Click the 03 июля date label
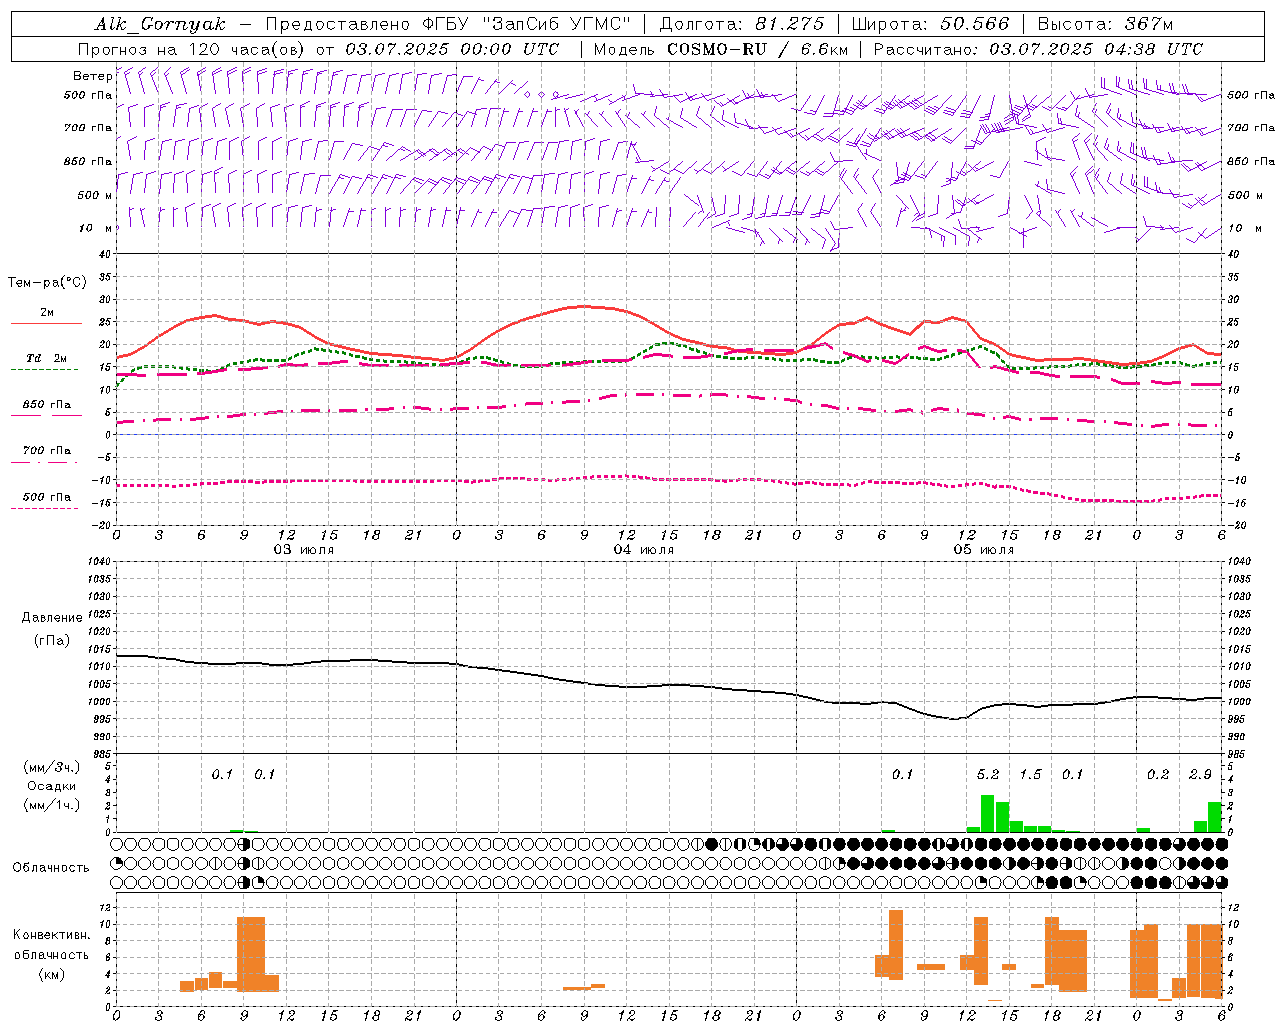 point(304,549)
